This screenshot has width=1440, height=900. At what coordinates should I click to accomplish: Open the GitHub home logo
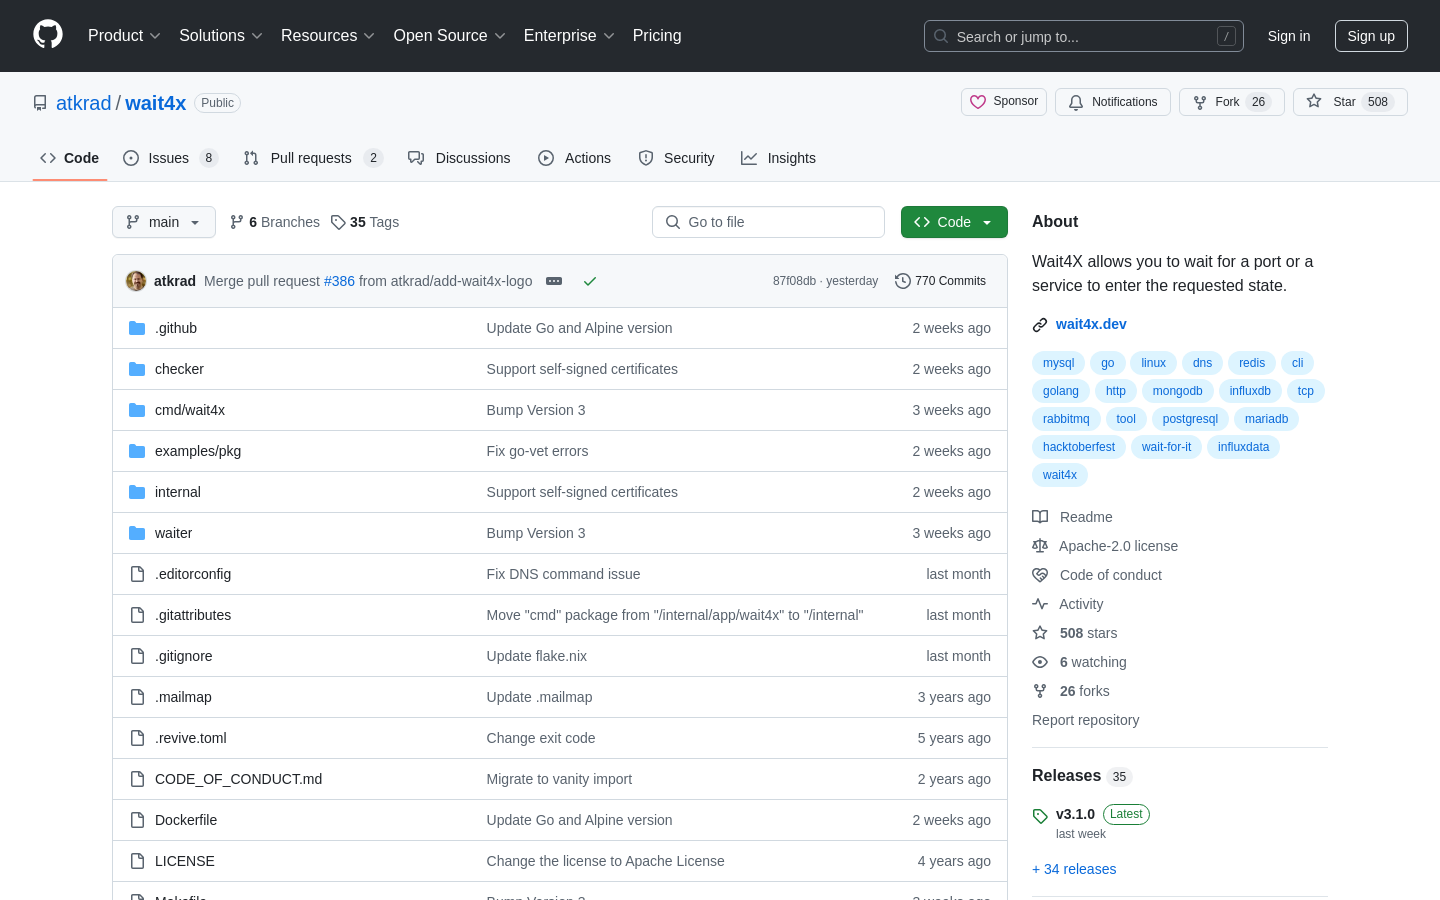(48, 35)
